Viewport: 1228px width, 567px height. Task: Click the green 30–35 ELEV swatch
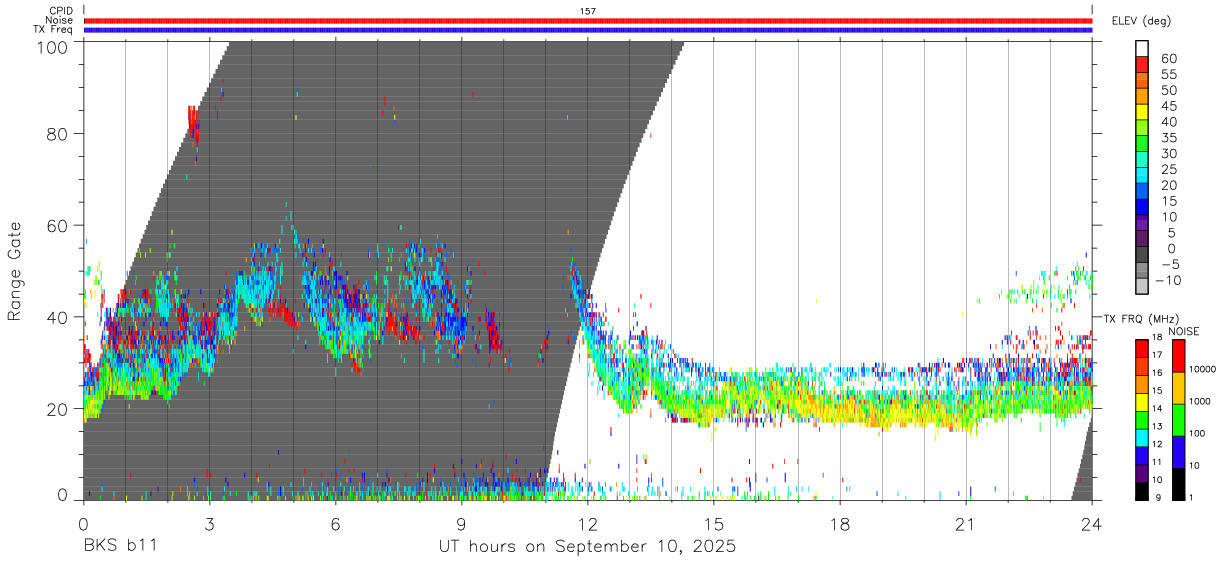tap(1142, 144)
